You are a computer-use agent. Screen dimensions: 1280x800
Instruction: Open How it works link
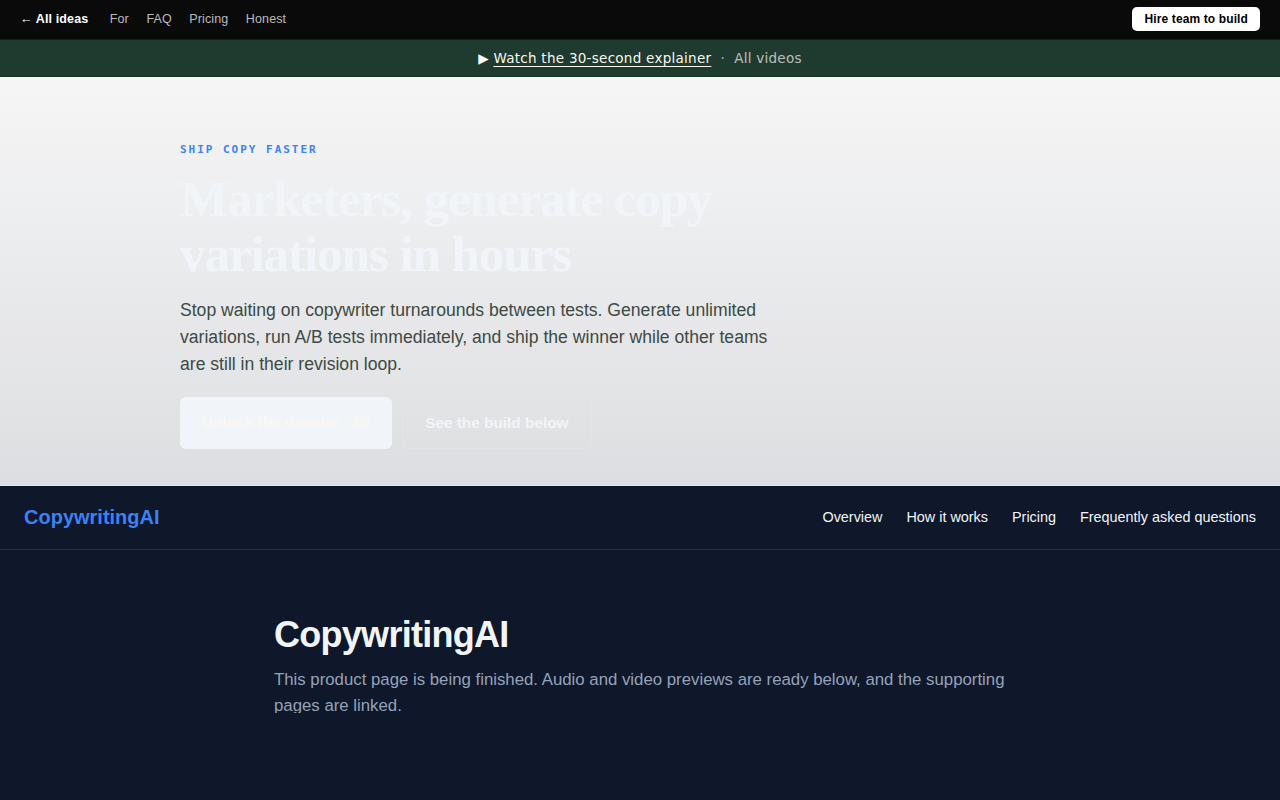click(947, 517)
